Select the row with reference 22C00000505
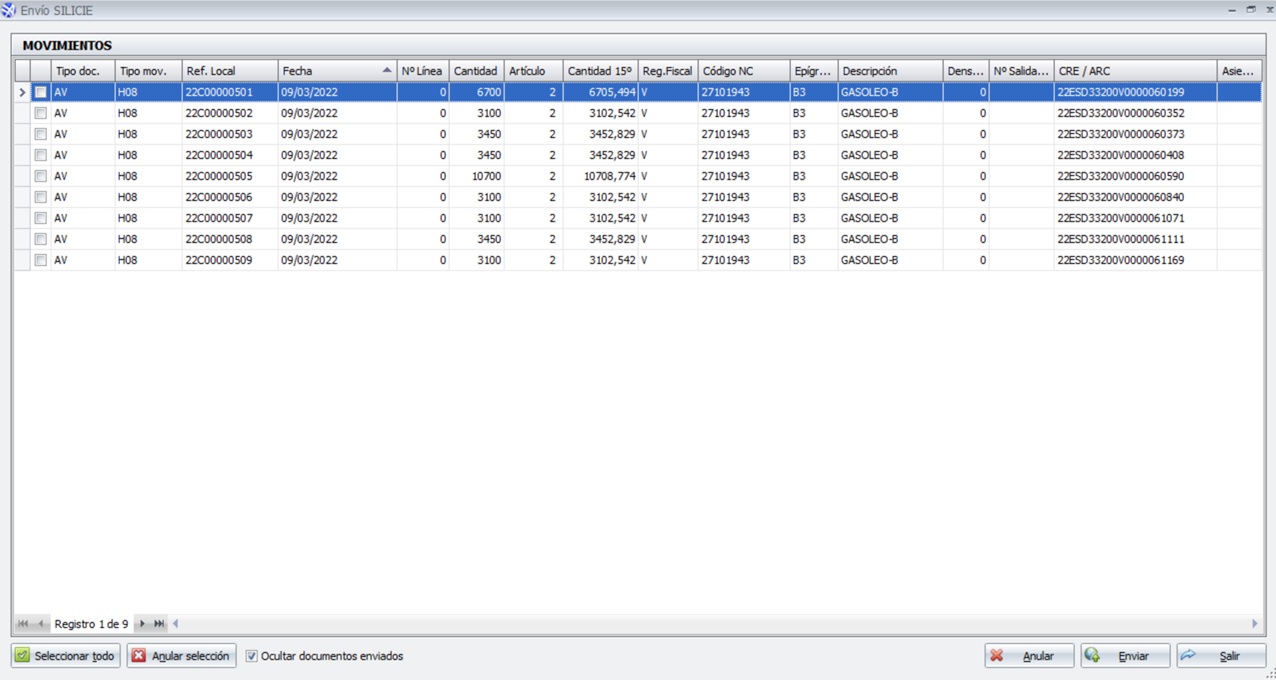The height and width of the screenshot is (680, 1276). point(219,176)
